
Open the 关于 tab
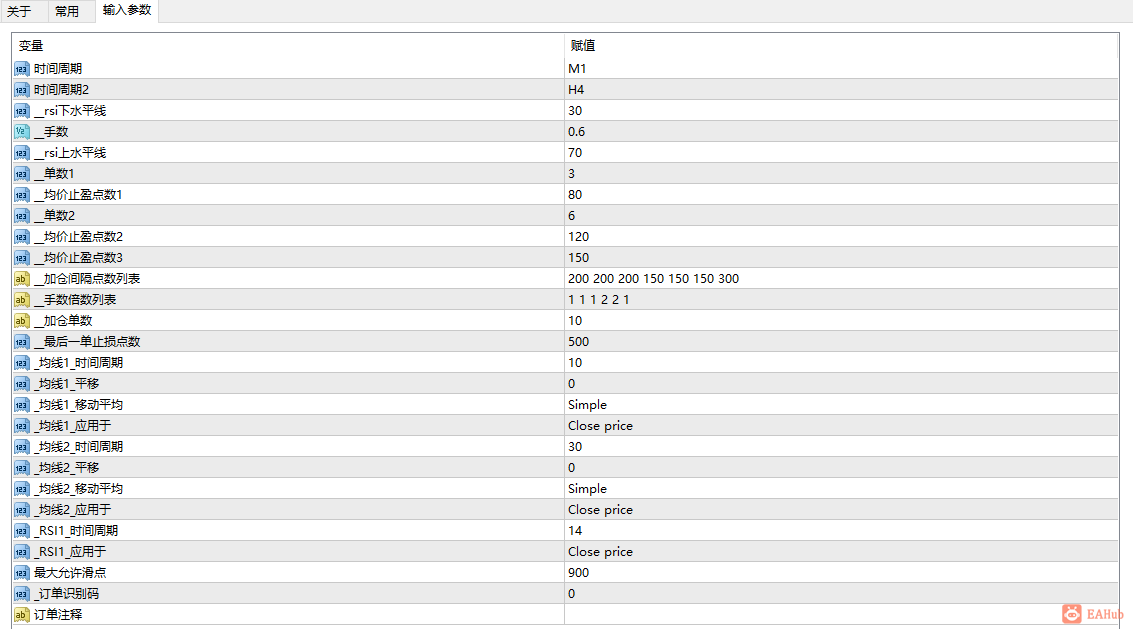(20, 12)
